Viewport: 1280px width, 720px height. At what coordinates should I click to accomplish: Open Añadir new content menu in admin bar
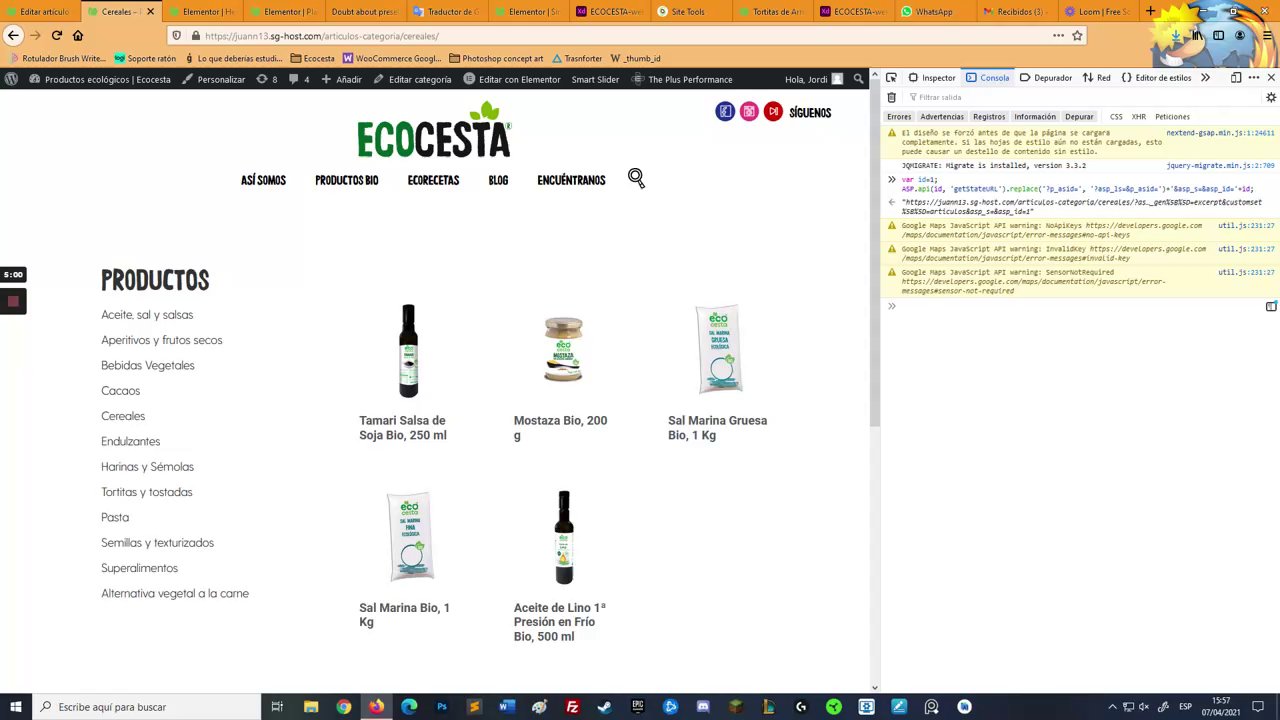[x=340, y=79]
